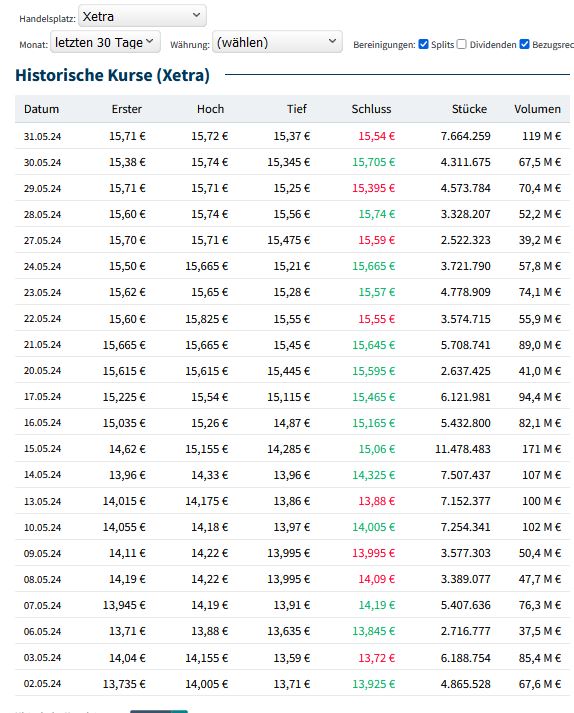Click the Schluss column header
Image resolution: width=574 pixels, height=713 pixels.
tap(371, 109)
